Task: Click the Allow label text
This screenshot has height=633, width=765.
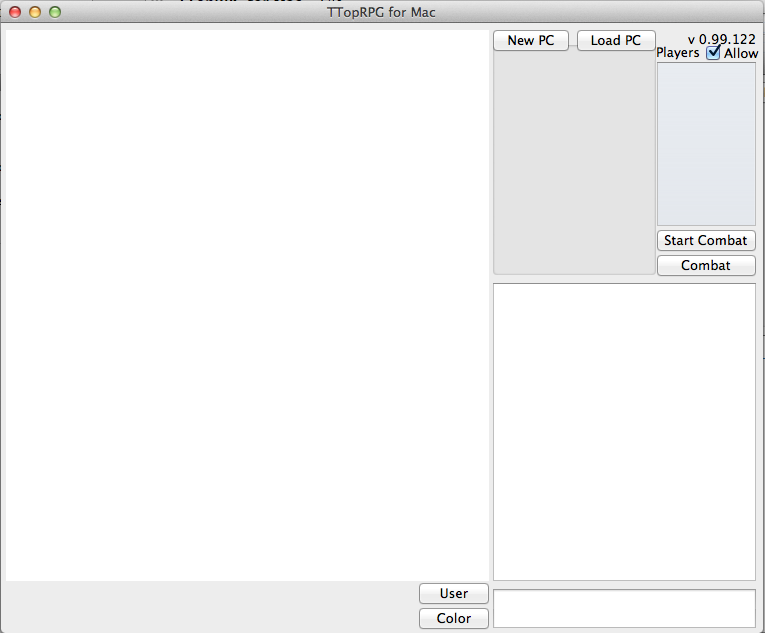Action: coord(741,53)
